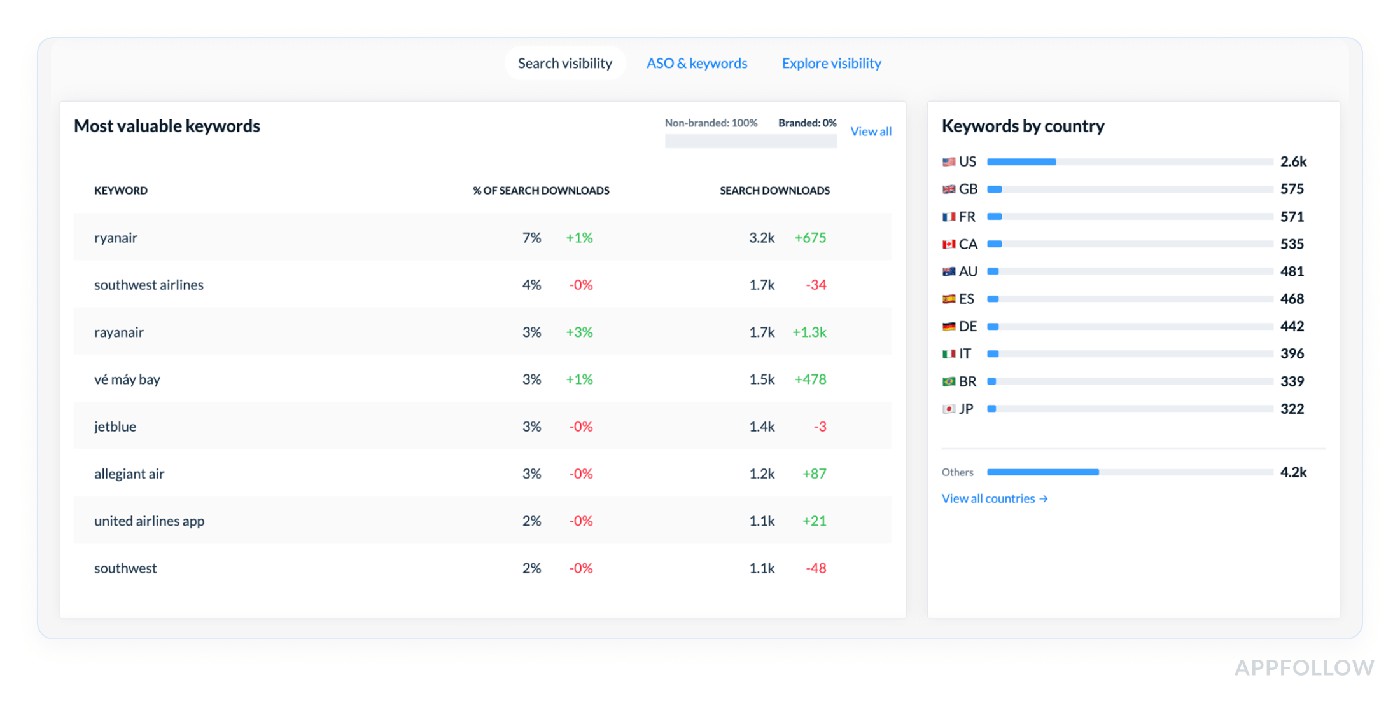Click the DE flag icon
Viewport: 1400px width, 703px height.
948,326
